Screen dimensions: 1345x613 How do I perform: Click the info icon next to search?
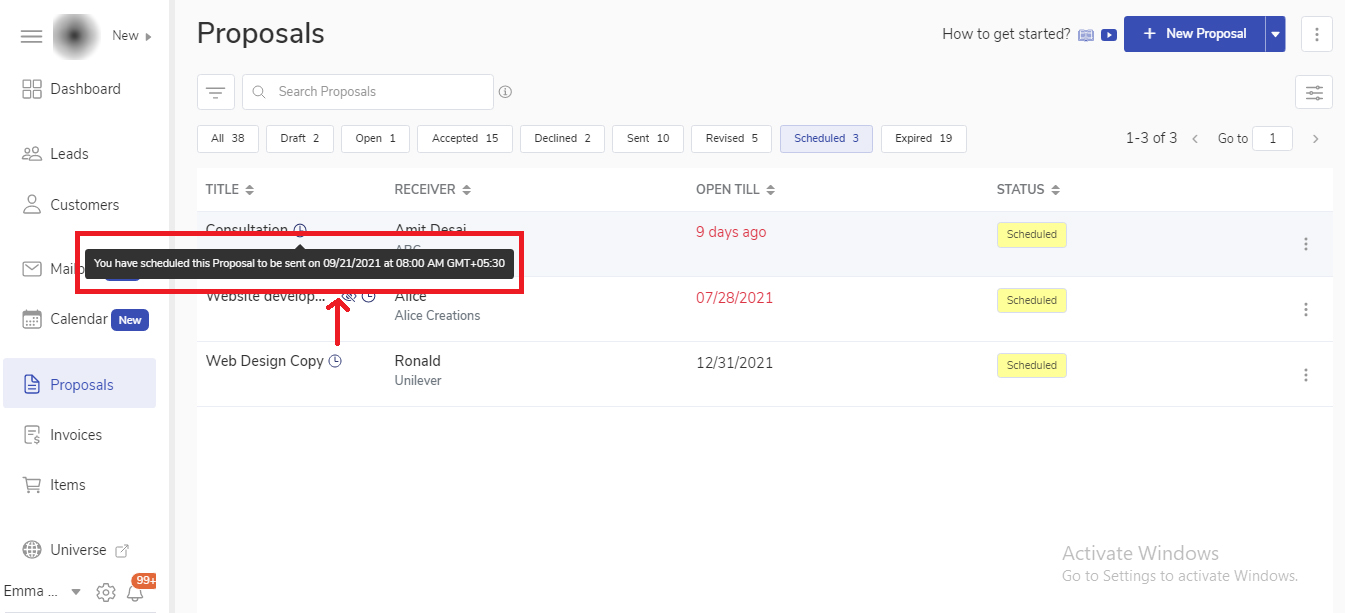(x=505, y=92)
